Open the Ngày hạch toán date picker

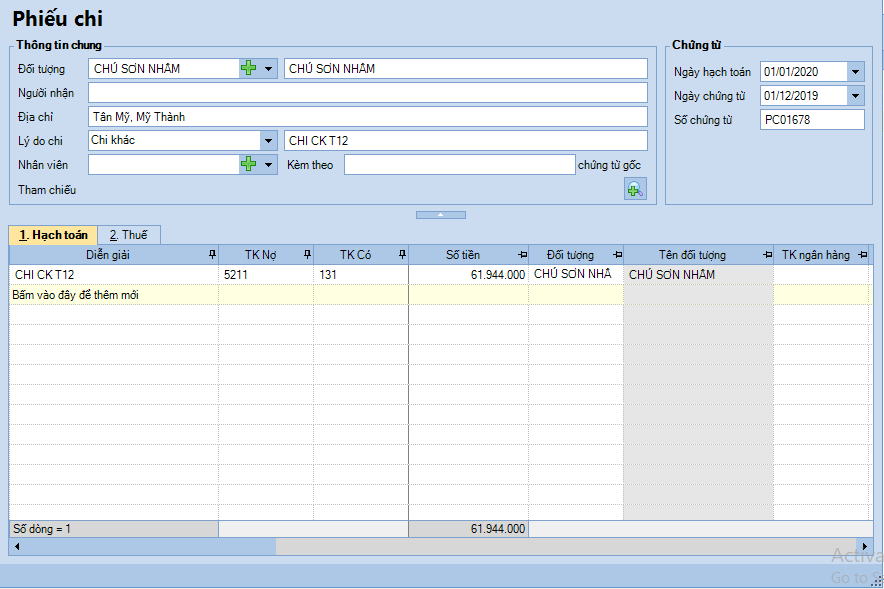pos(855,72)
